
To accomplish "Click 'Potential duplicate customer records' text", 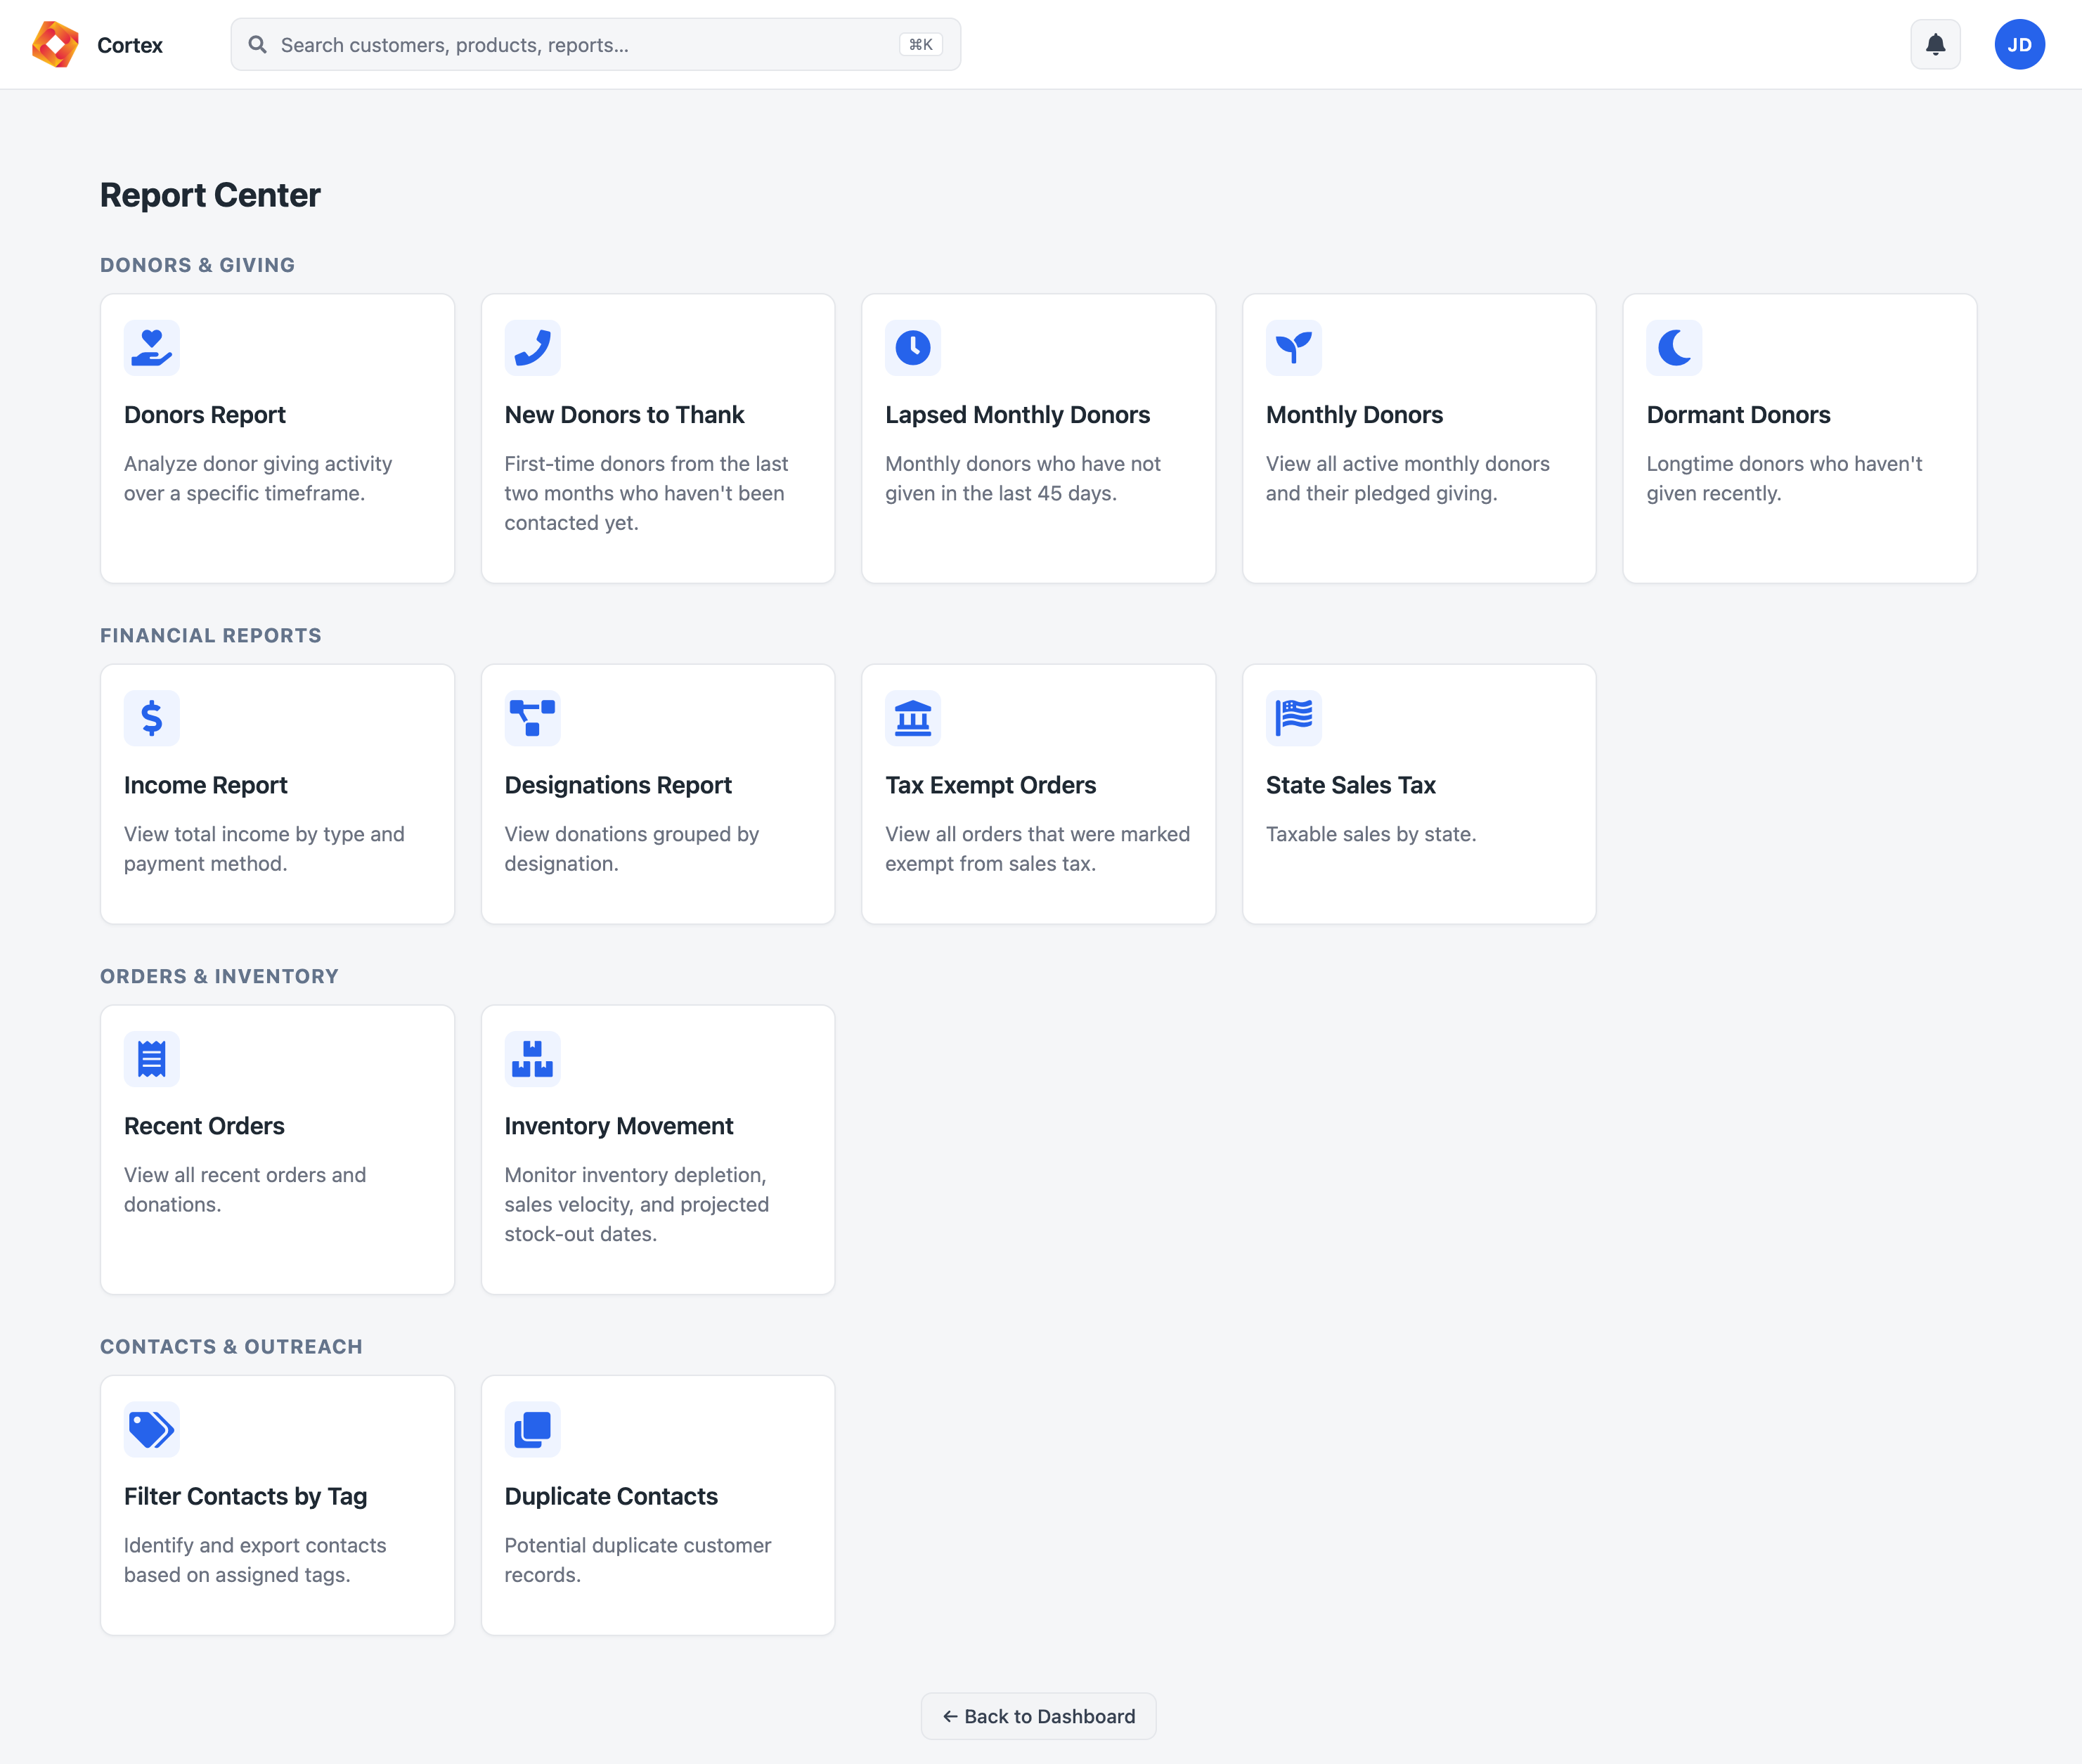I will pos(637,1559).
